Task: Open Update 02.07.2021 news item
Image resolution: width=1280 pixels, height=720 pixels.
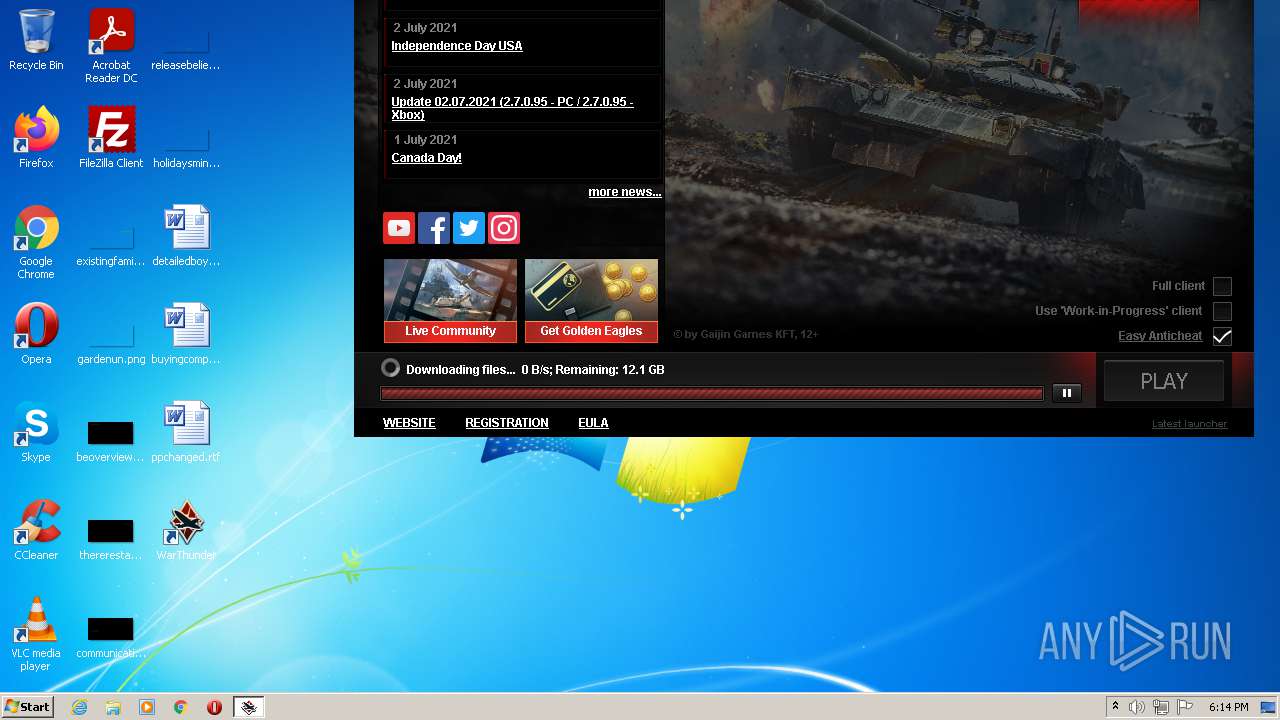Action: 512,108
